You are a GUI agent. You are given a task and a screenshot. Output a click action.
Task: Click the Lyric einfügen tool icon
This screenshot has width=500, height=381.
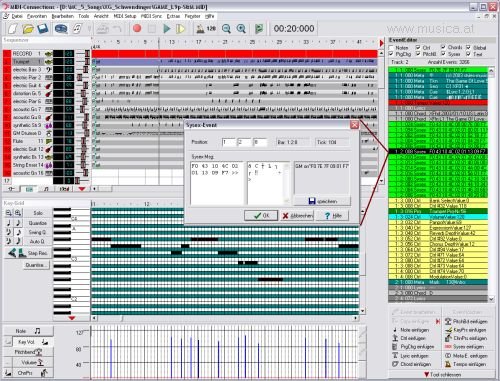[395, 356]
